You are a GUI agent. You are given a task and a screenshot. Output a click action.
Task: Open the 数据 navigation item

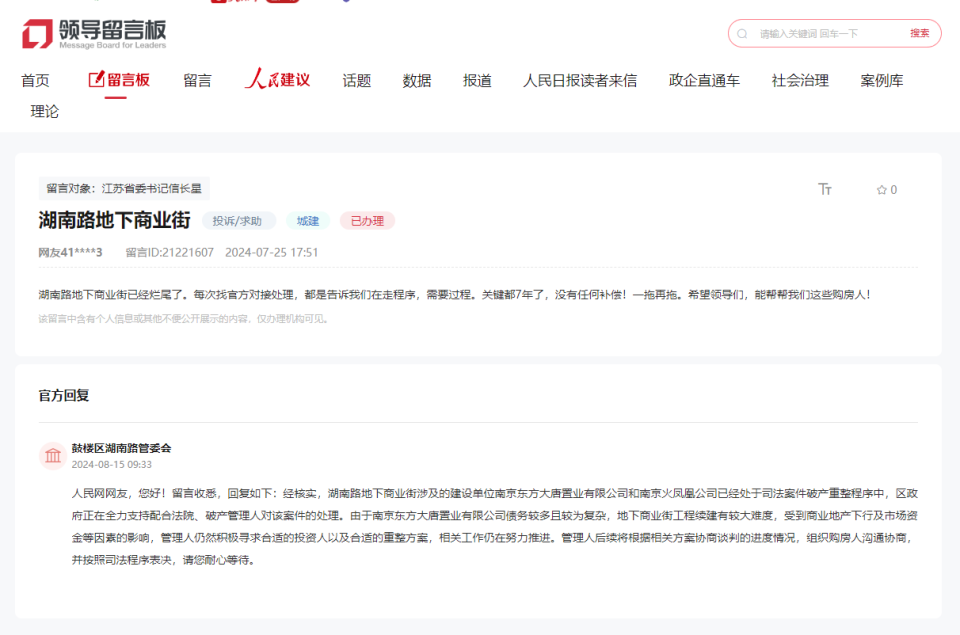point(417,80)
